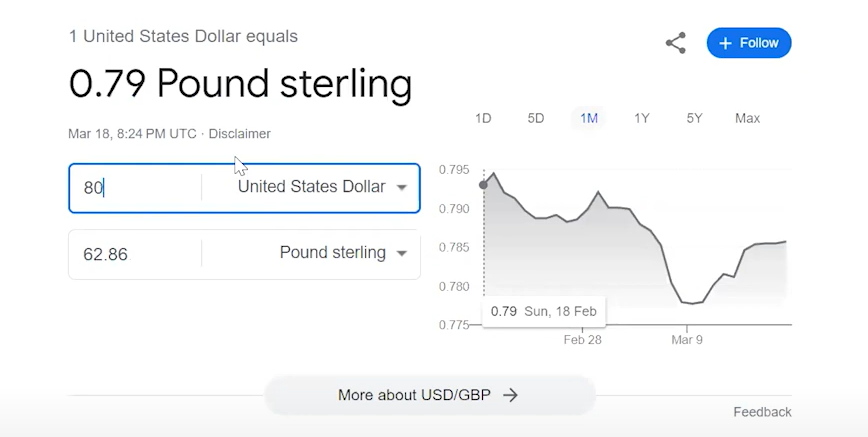
Task: Click the arrow icon beside More about USD/GBP
Action: tap(510, 395)
